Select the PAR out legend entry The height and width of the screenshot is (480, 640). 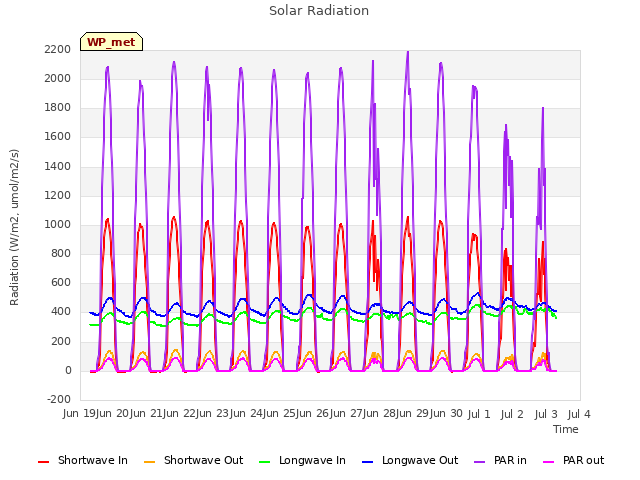coord(573,460)
